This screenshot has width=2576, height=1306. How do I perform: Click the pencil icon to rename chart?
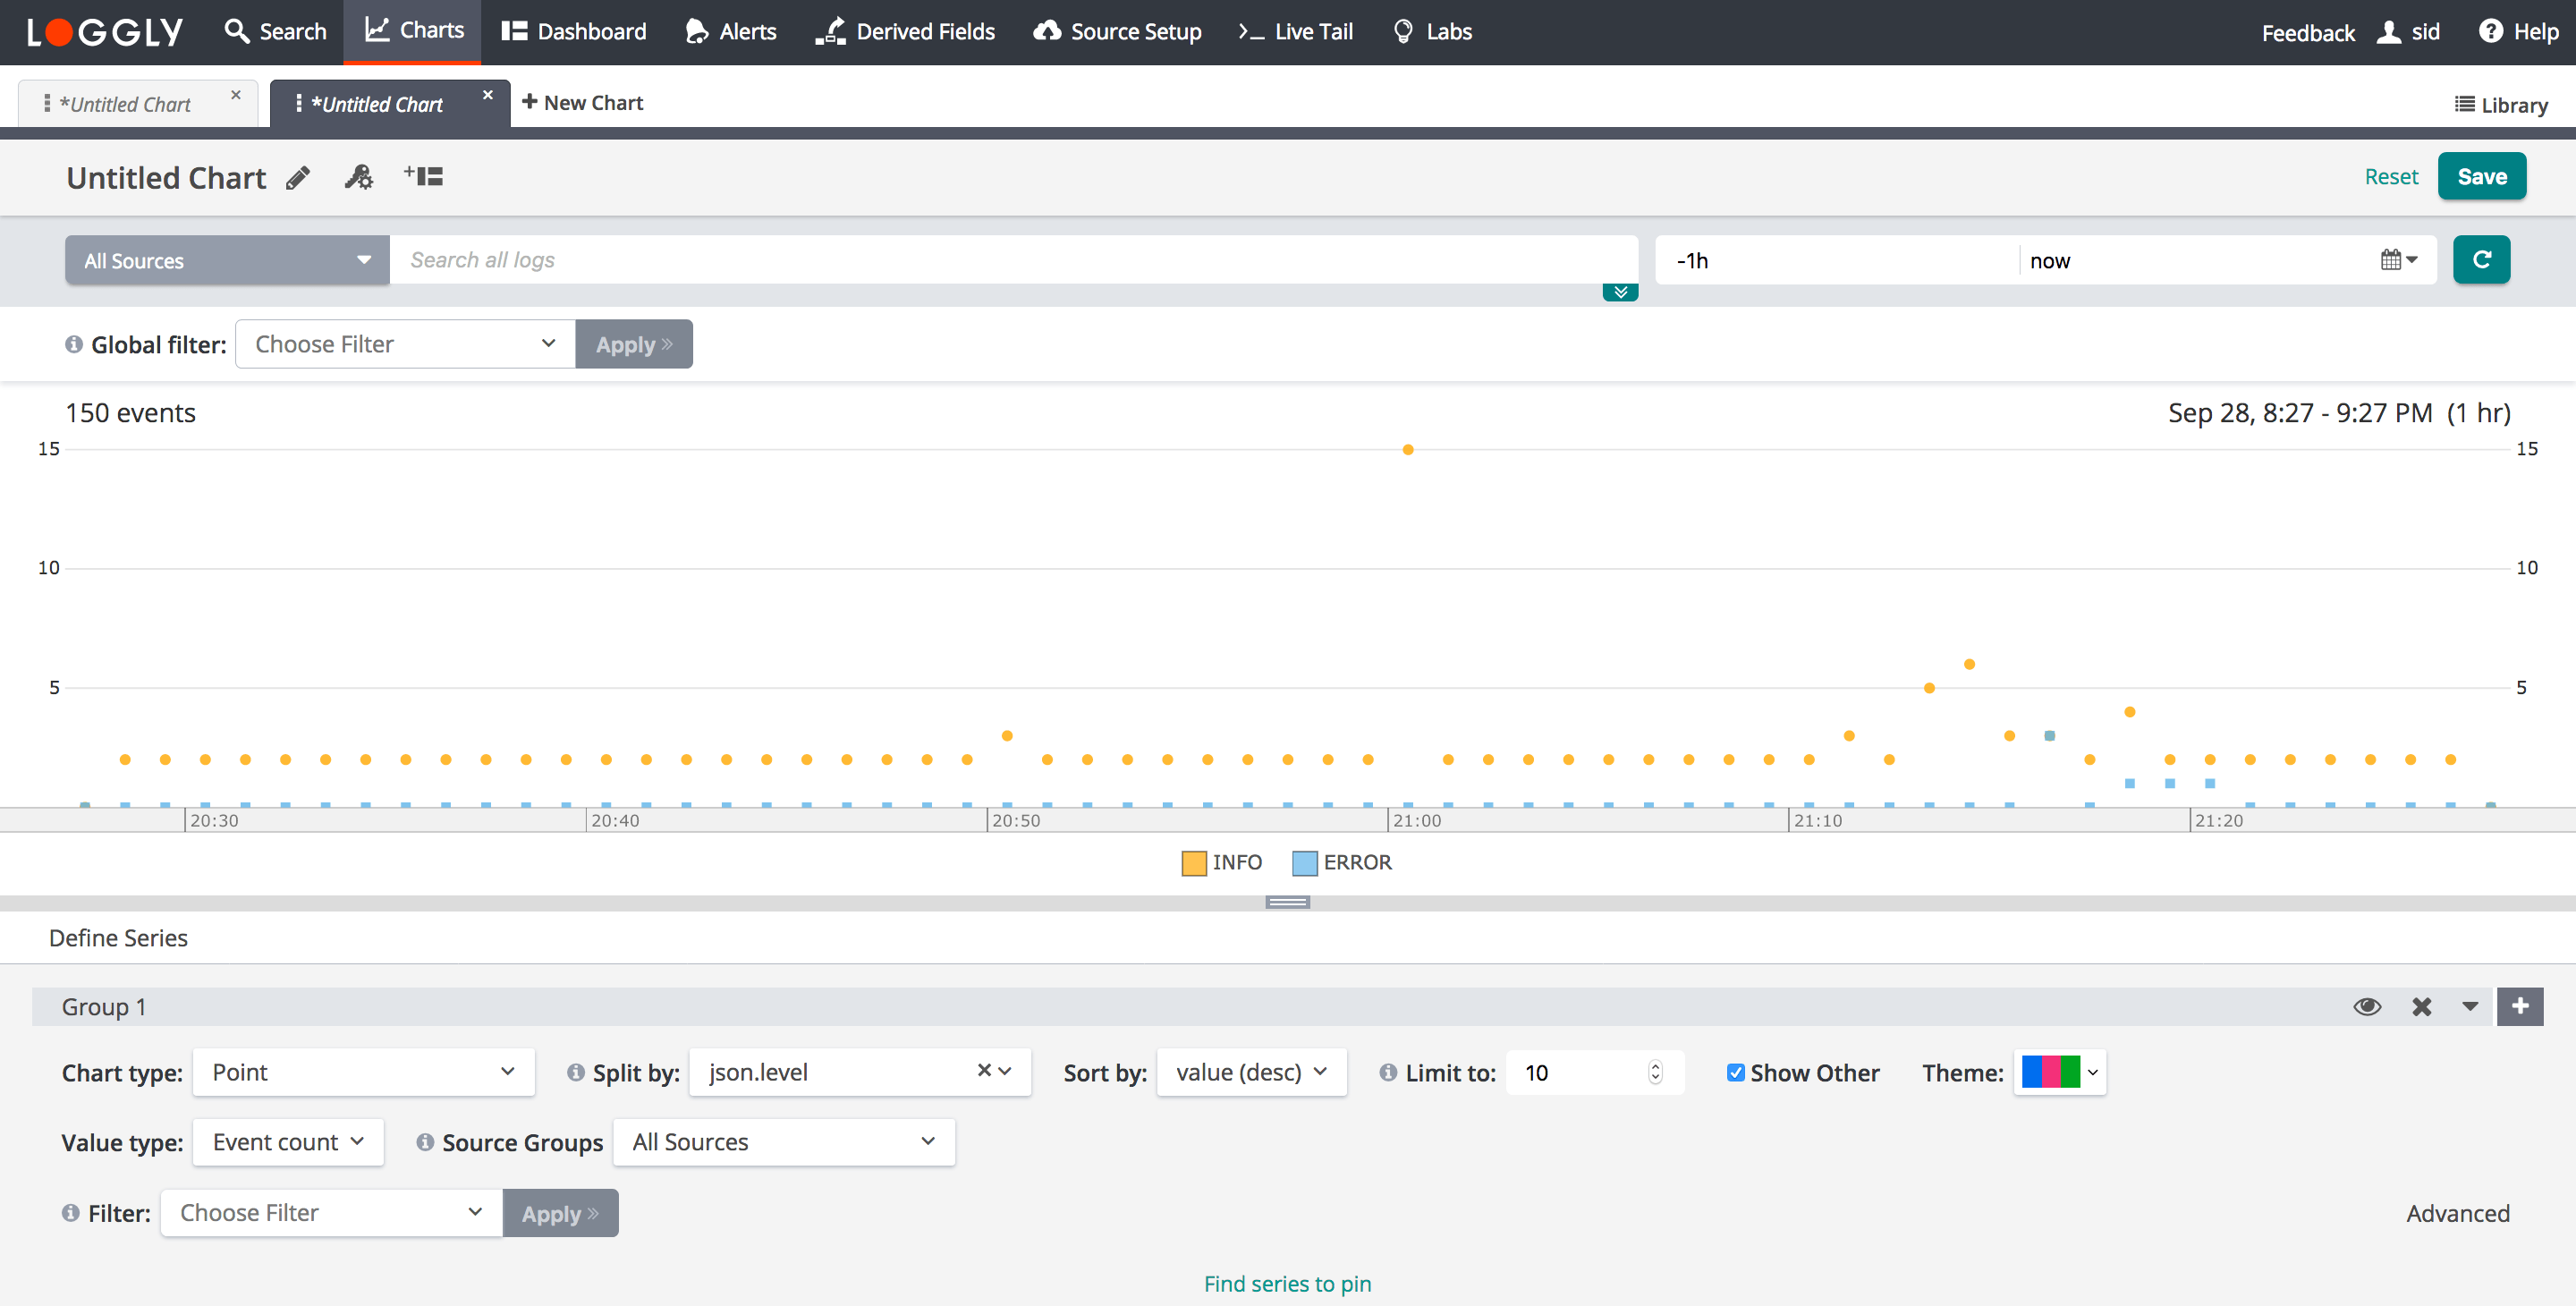point(298,178)
